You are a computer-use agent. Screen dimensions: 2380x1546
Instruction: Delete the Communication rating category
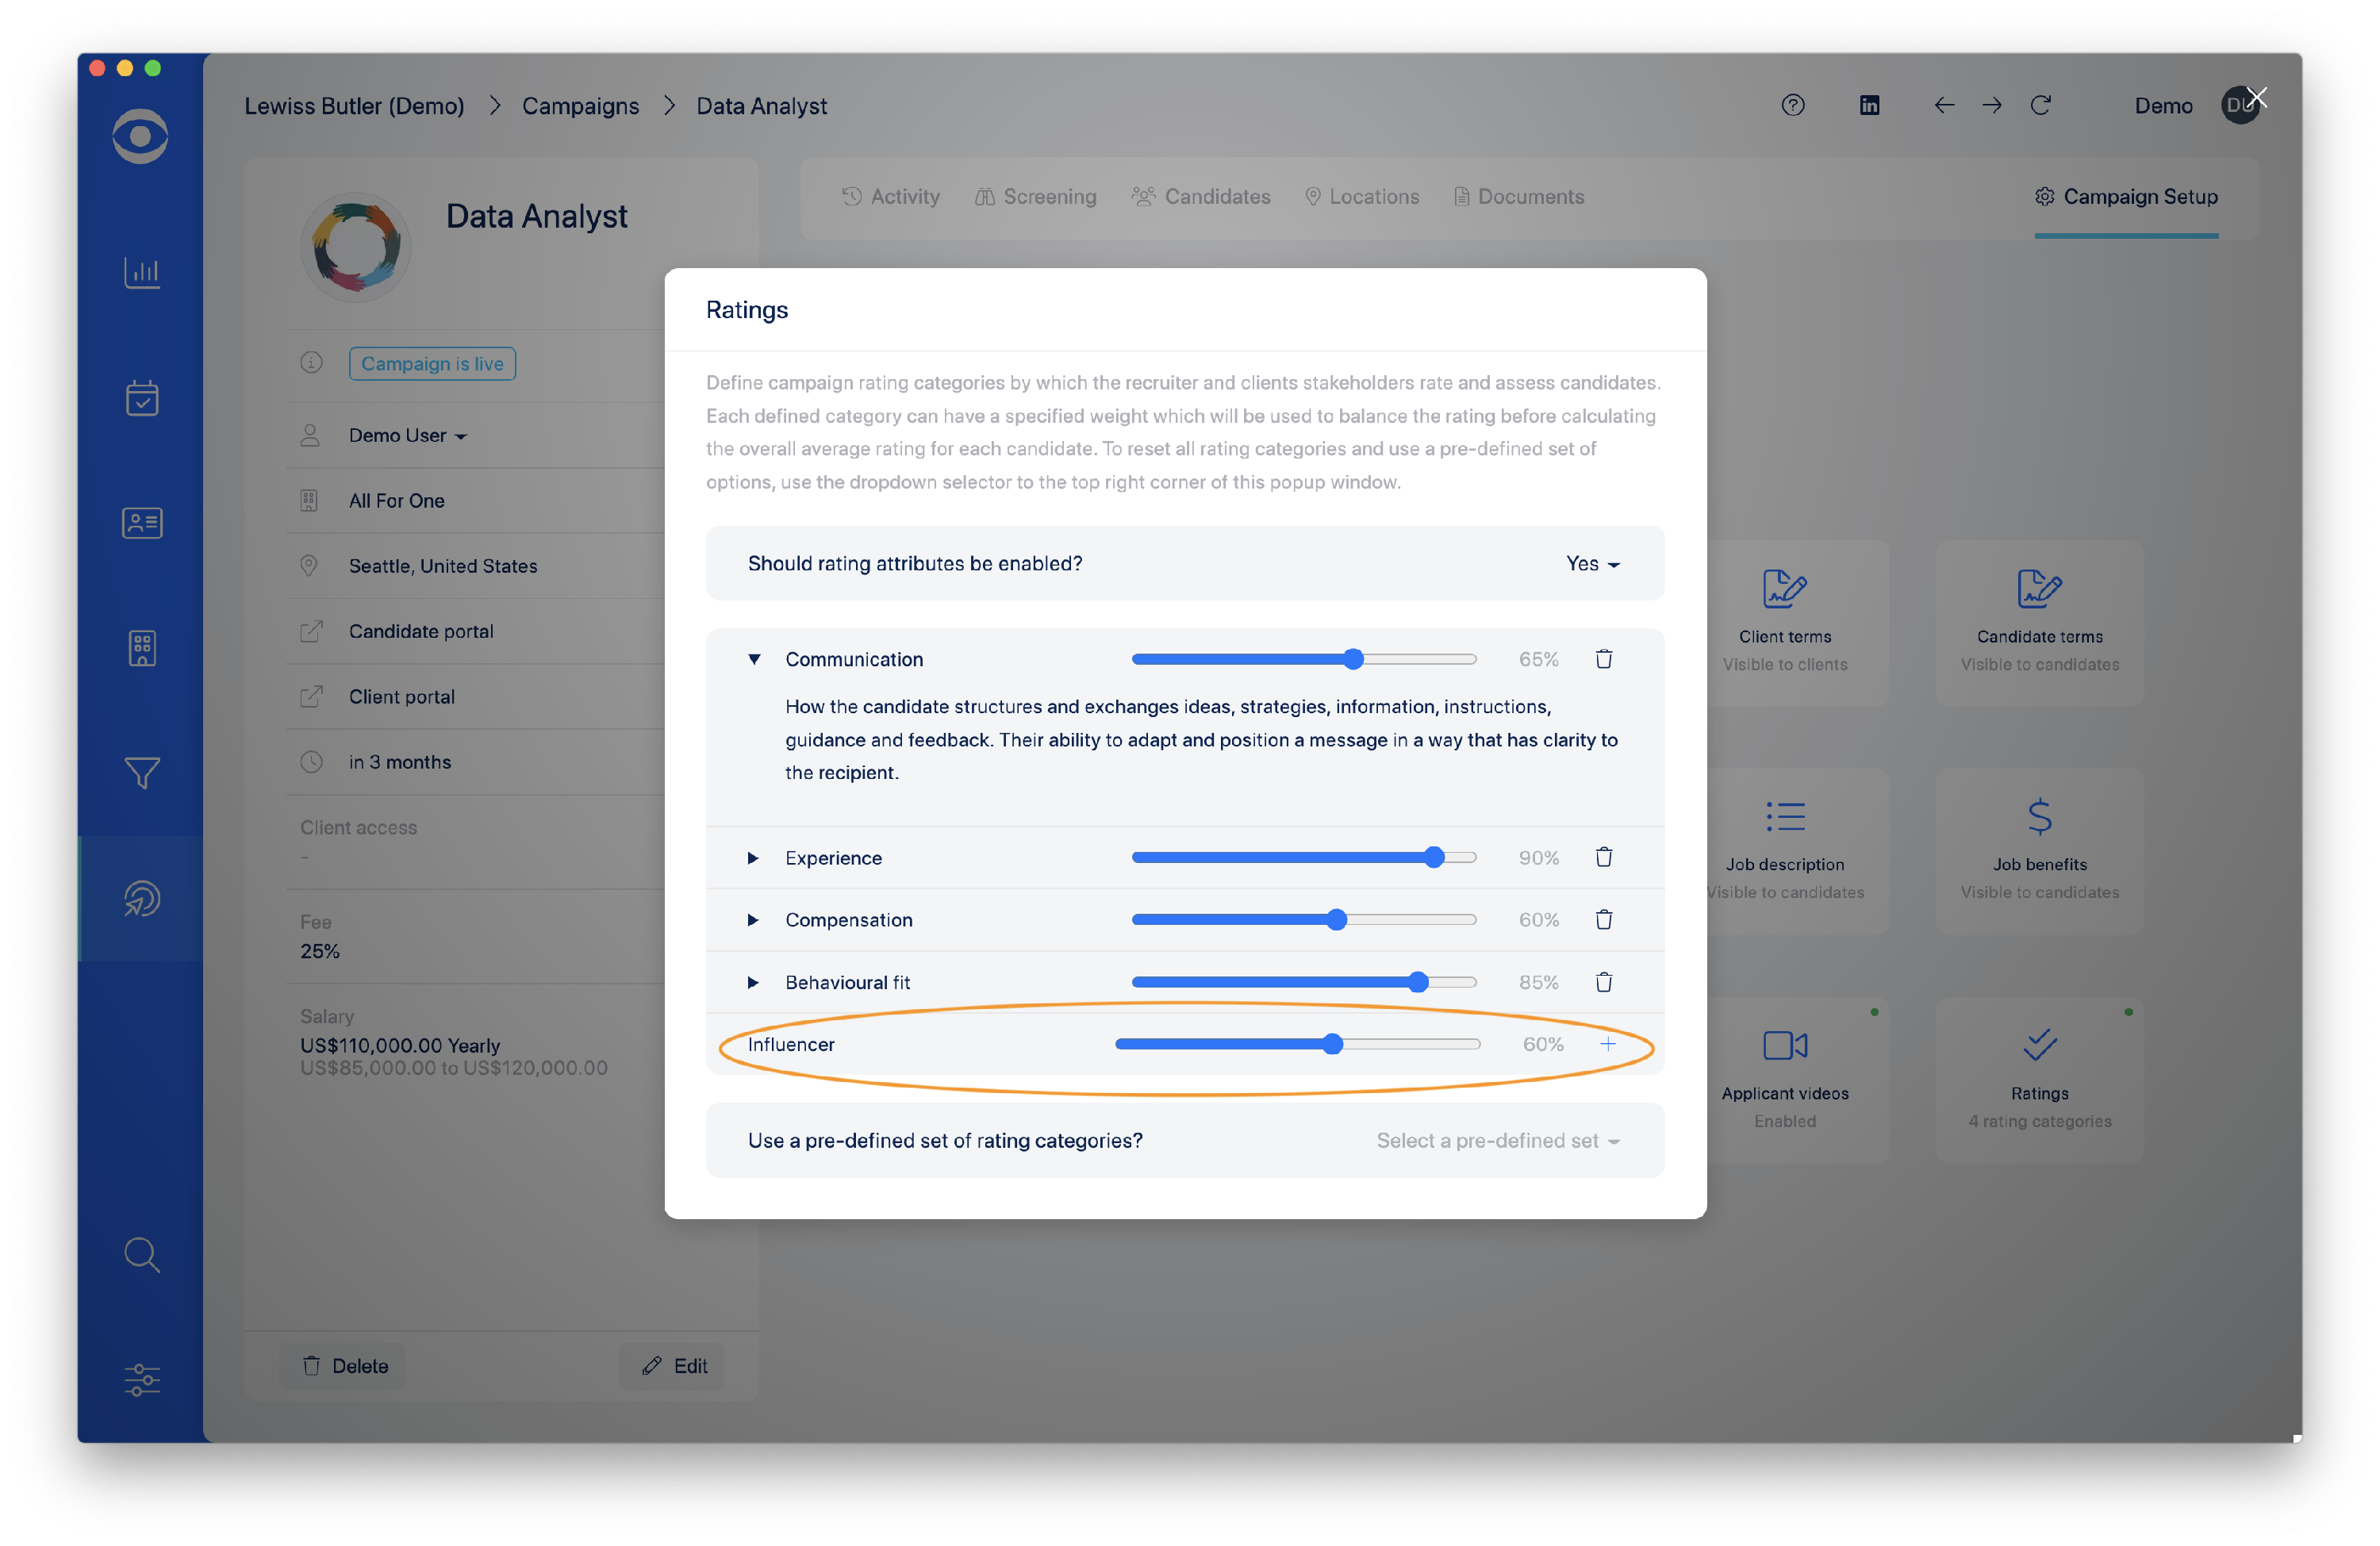click(x=1603, y=659)
